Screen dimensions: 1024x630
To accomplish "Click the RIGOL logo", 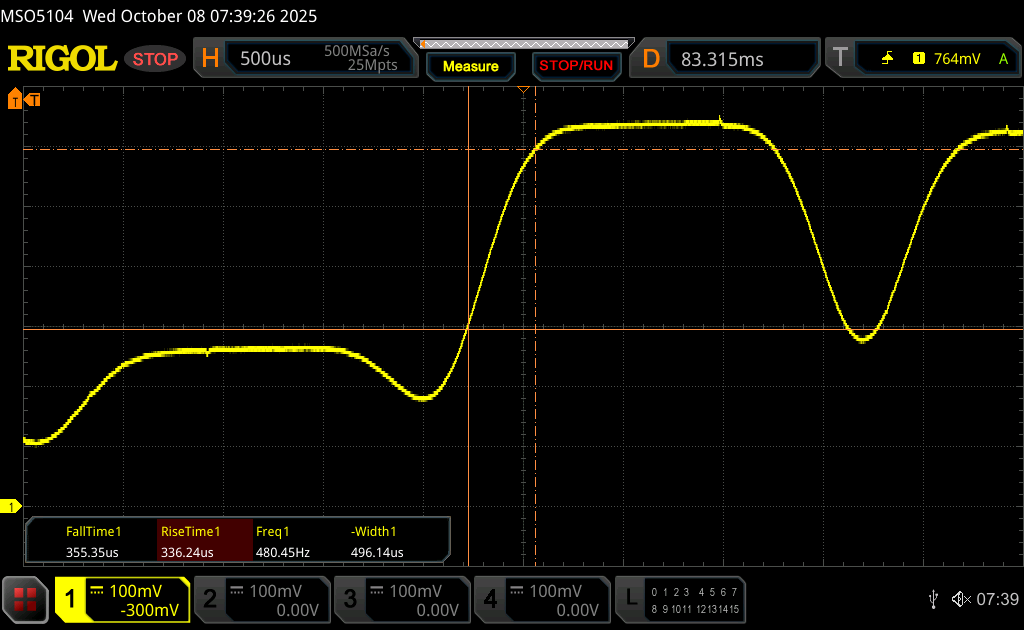I will click(x=62, y=59).
